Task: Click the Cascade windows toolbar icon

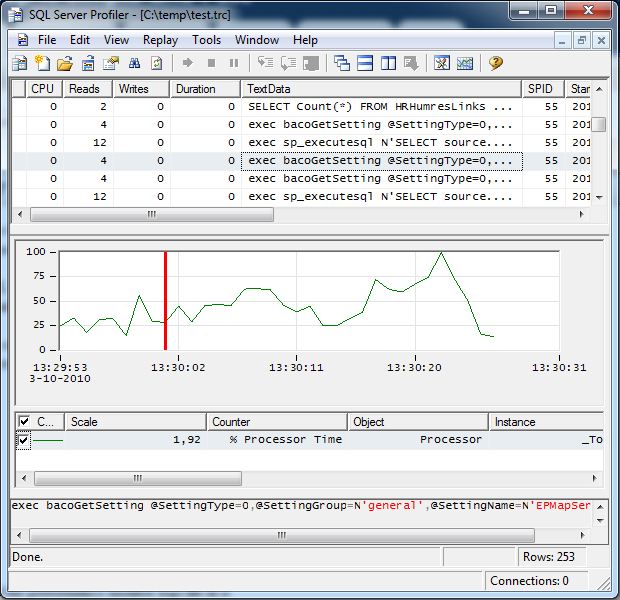Action: tap(342, 63)
